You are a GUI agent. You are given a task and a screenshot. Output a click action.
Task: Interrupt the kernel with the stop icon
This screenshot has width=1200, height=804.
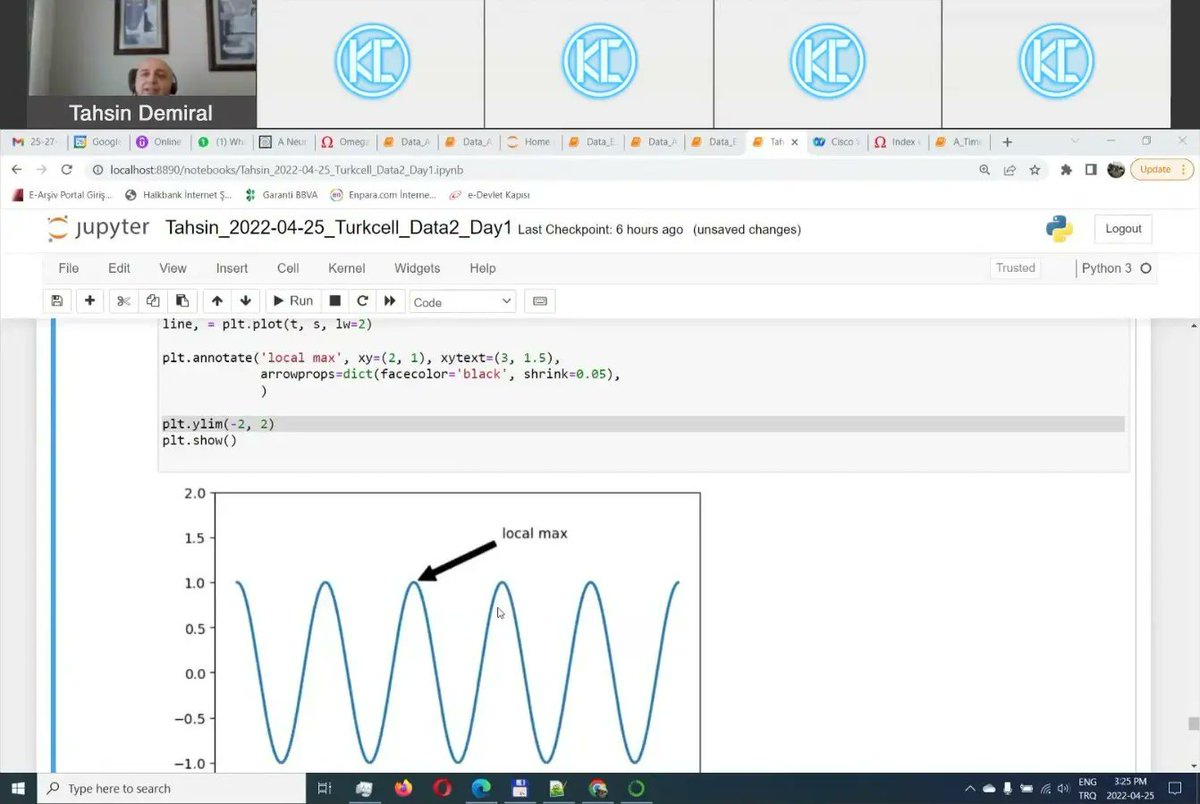point(335,301)
